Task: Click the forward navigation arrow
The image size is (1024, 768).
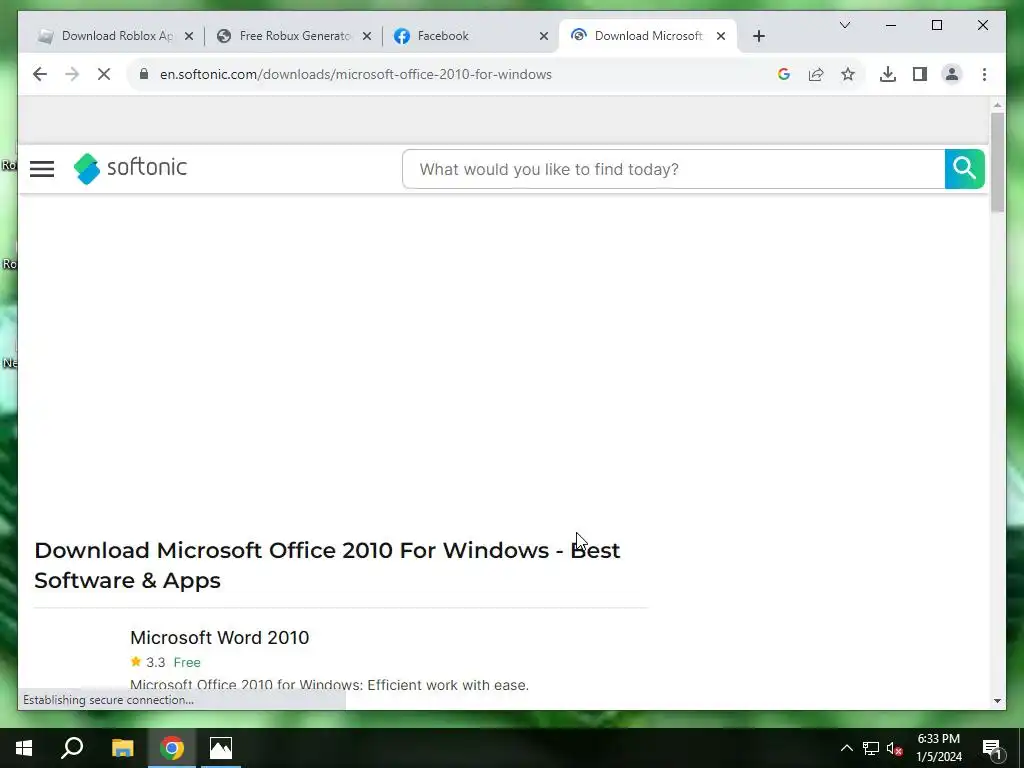Action: point(72,74)
